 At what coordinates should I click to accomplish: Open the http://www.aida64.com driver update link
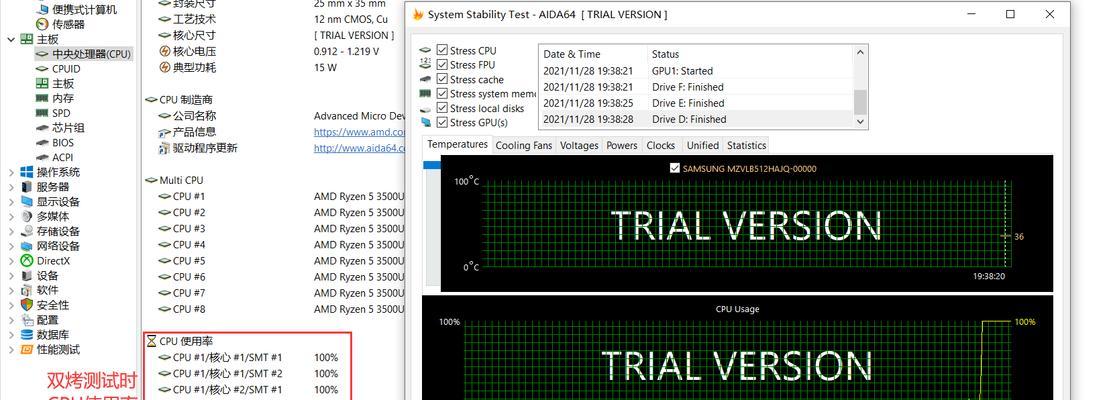coord(359,148)
